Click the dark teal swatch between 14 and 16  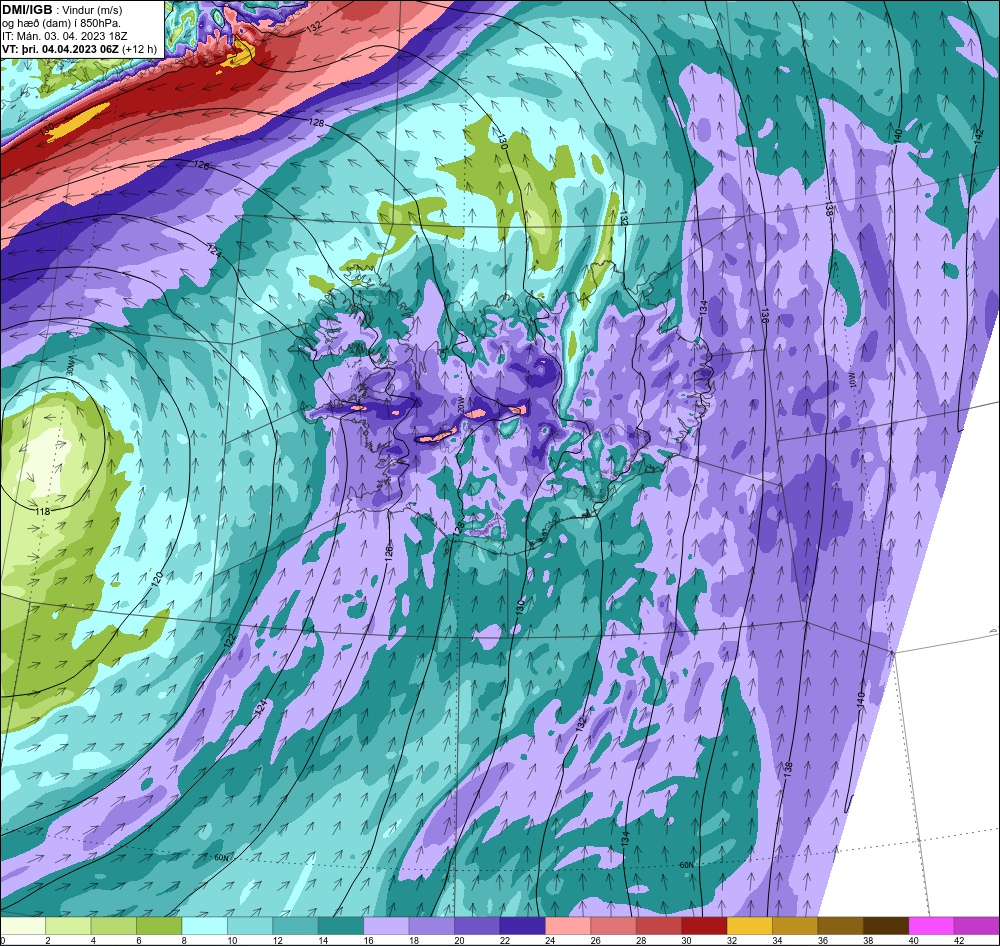tap(341, 926)
